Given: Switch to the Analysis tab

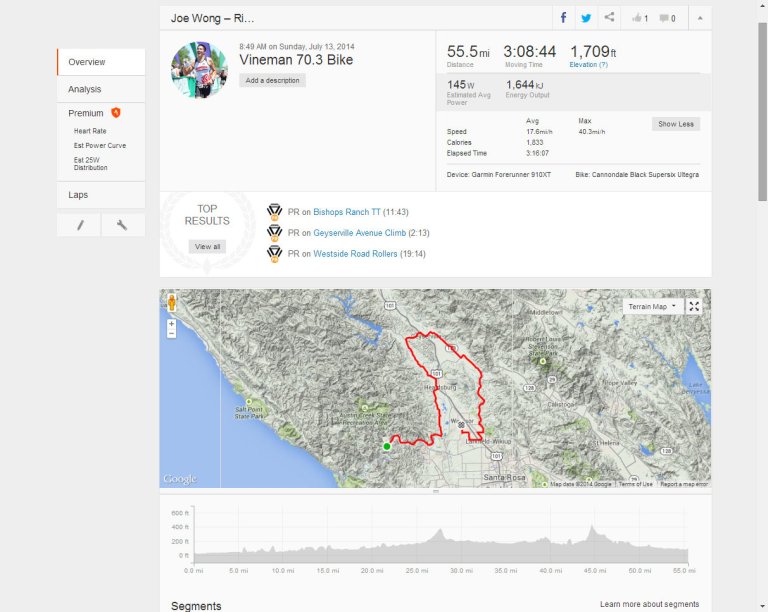Looking at the screenshot, I should [x=85, y=89].
